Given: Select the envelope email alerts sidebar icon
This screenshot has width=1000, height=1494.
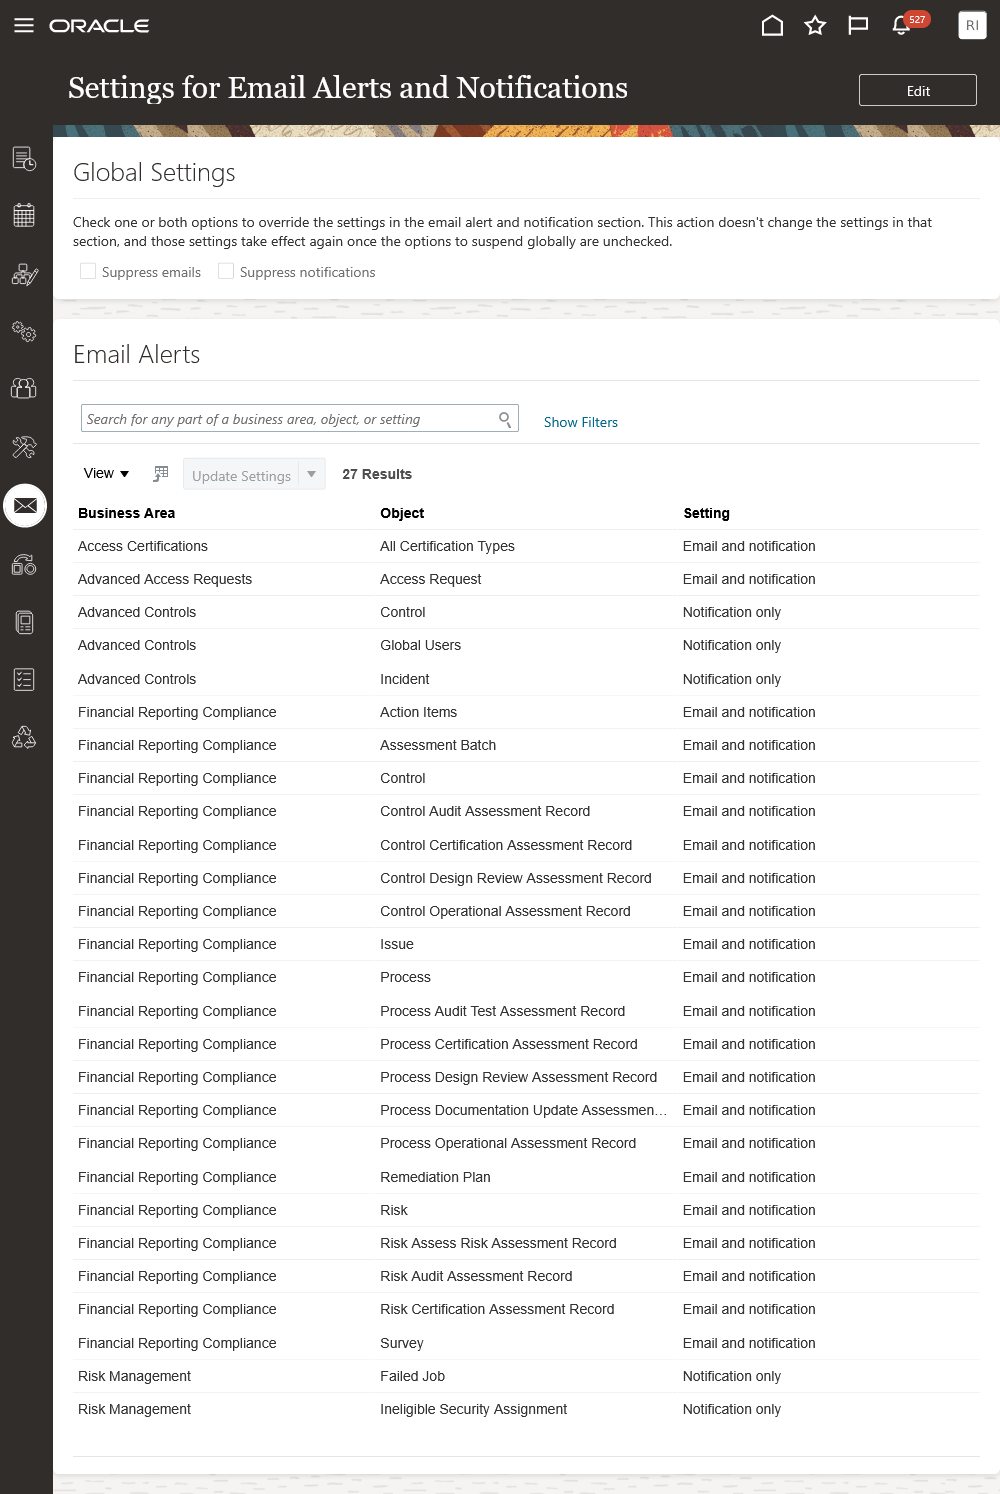Looking at the screenshot, I should (25, 506).
